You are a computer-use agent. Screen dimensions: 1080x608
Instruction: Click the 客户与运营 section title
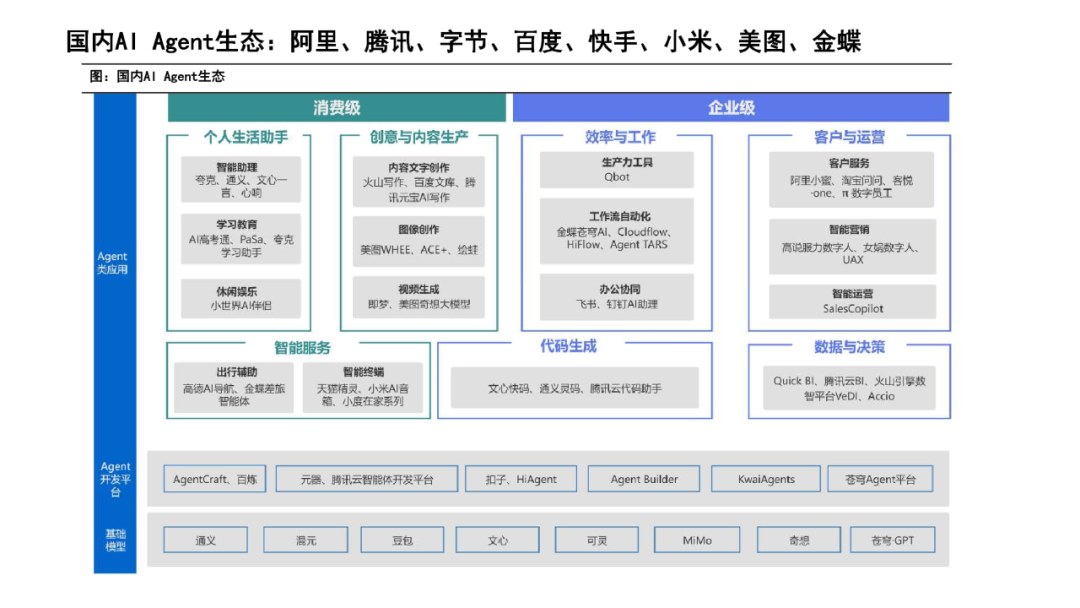pos(849,137)
